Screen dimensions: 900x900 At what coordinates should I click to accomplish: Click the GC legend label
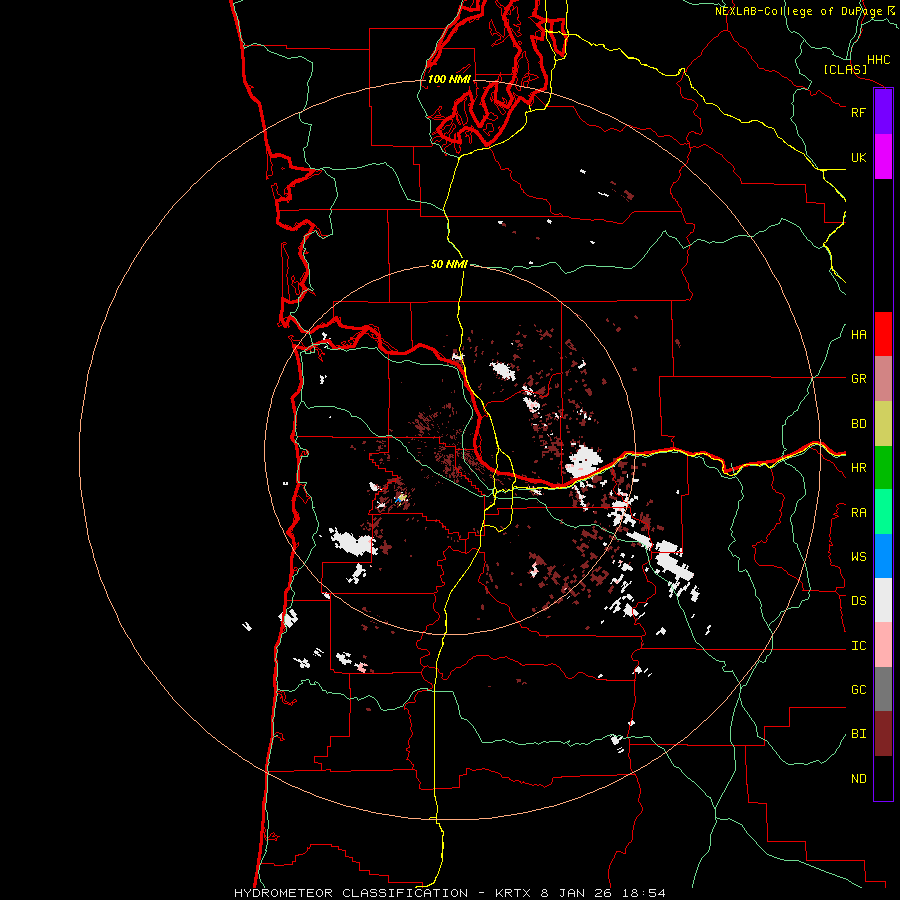[x=858, y=690]
